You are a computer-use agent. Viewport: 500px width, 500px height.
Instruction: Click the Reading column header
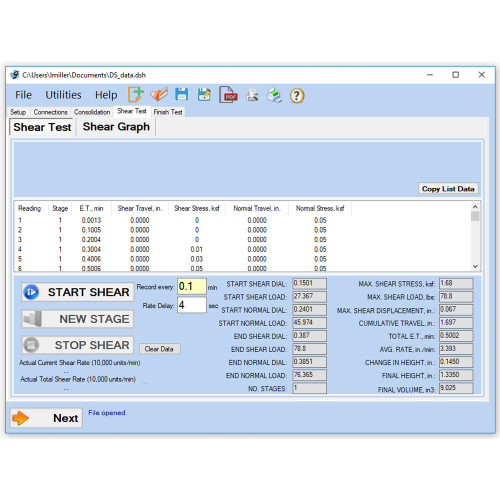pyautogui.click(x=30, y=208)
